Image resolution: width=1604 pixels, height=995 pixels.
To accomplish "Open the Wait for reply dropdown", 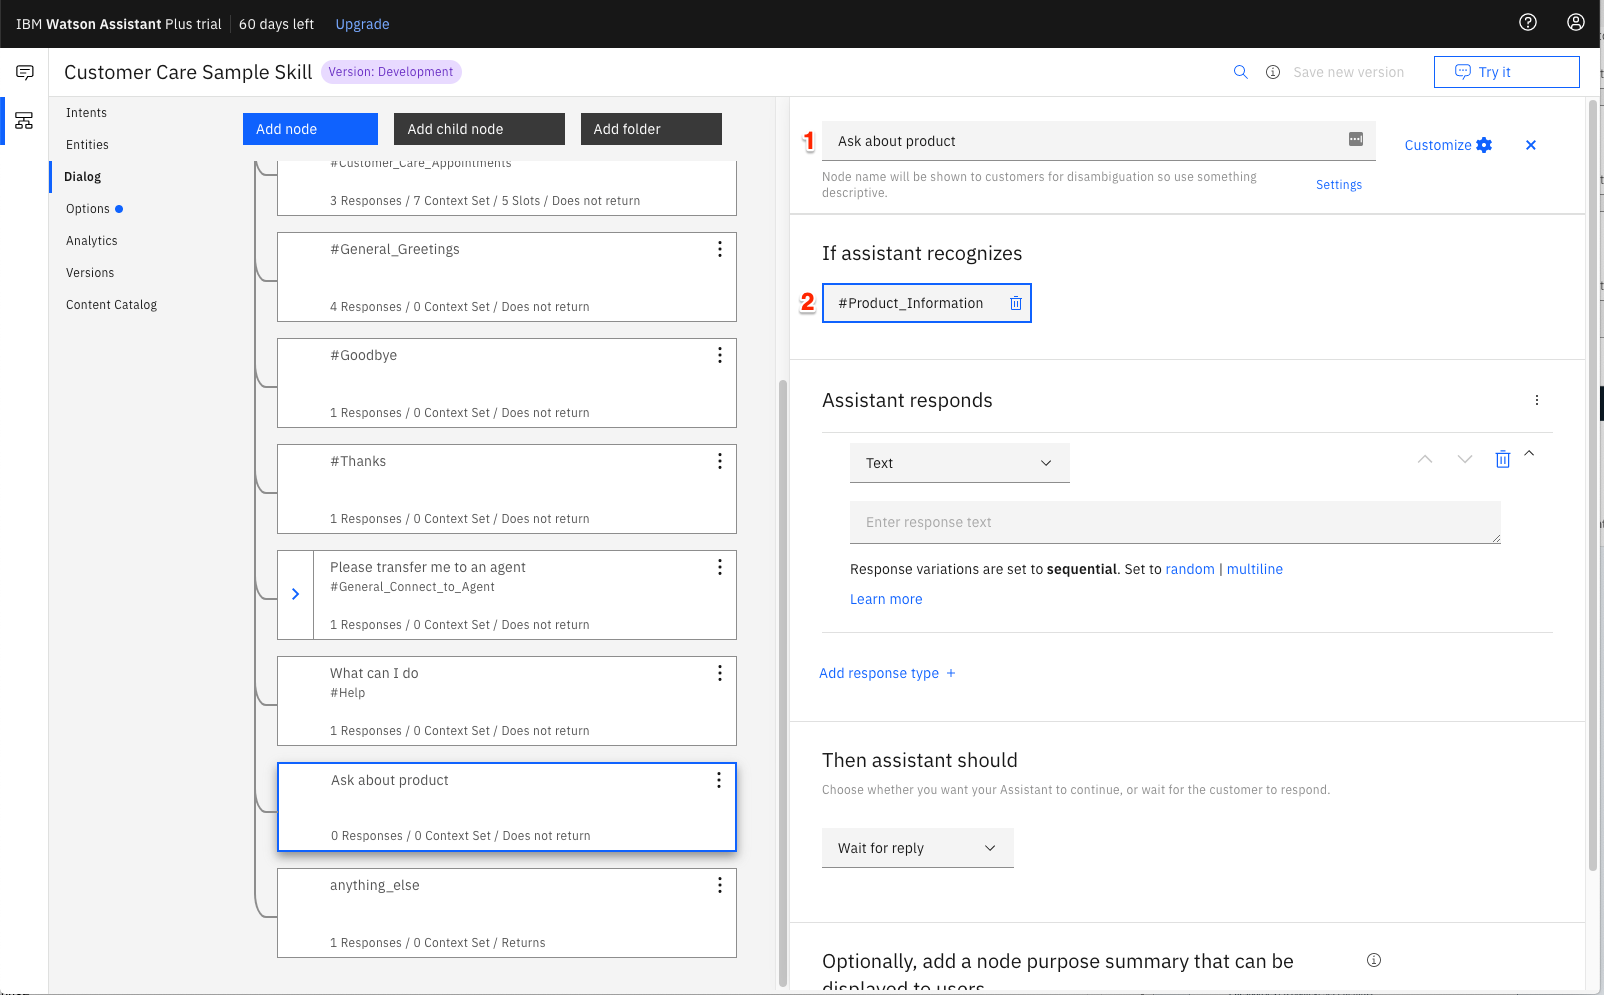I will click(x=918, y=848).
